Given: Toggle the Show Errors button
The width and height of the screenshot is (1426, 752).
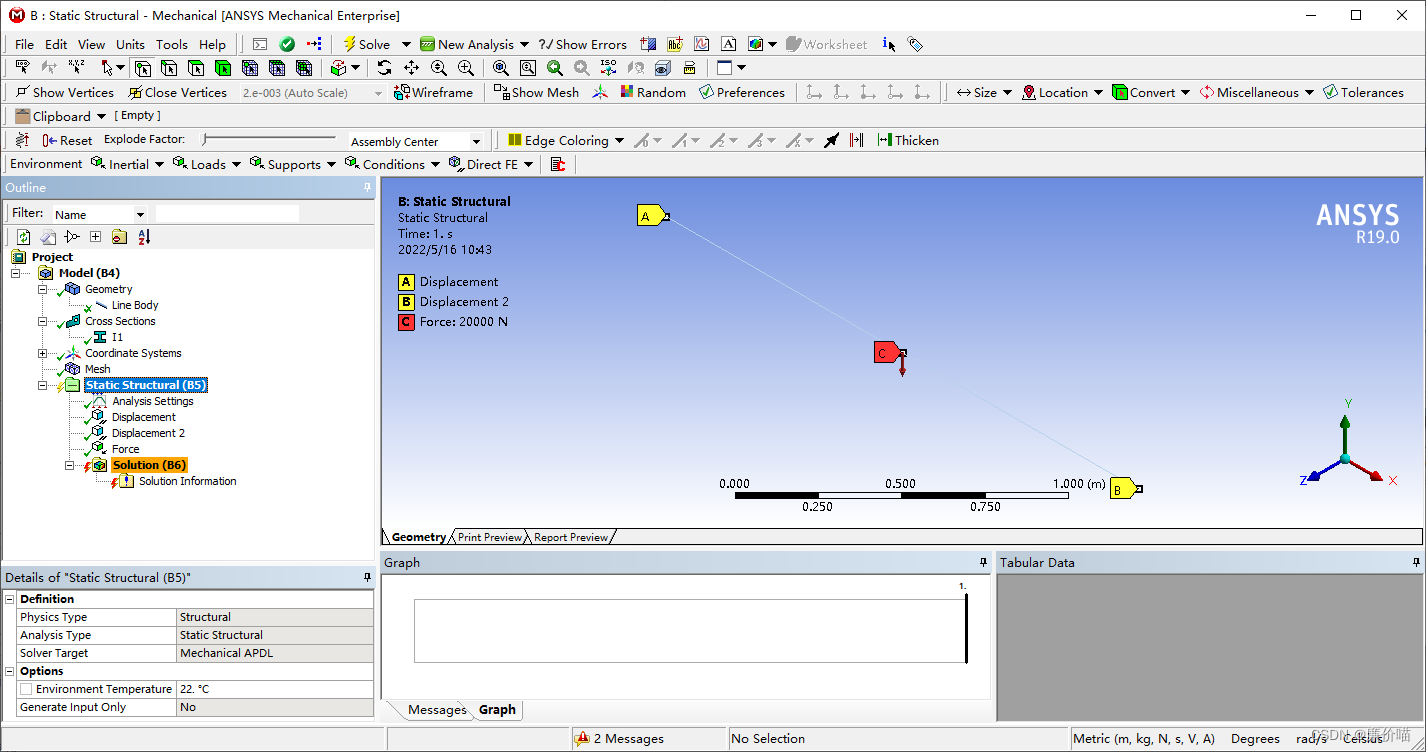Looking at the screenshot, I should pos(583,44).
